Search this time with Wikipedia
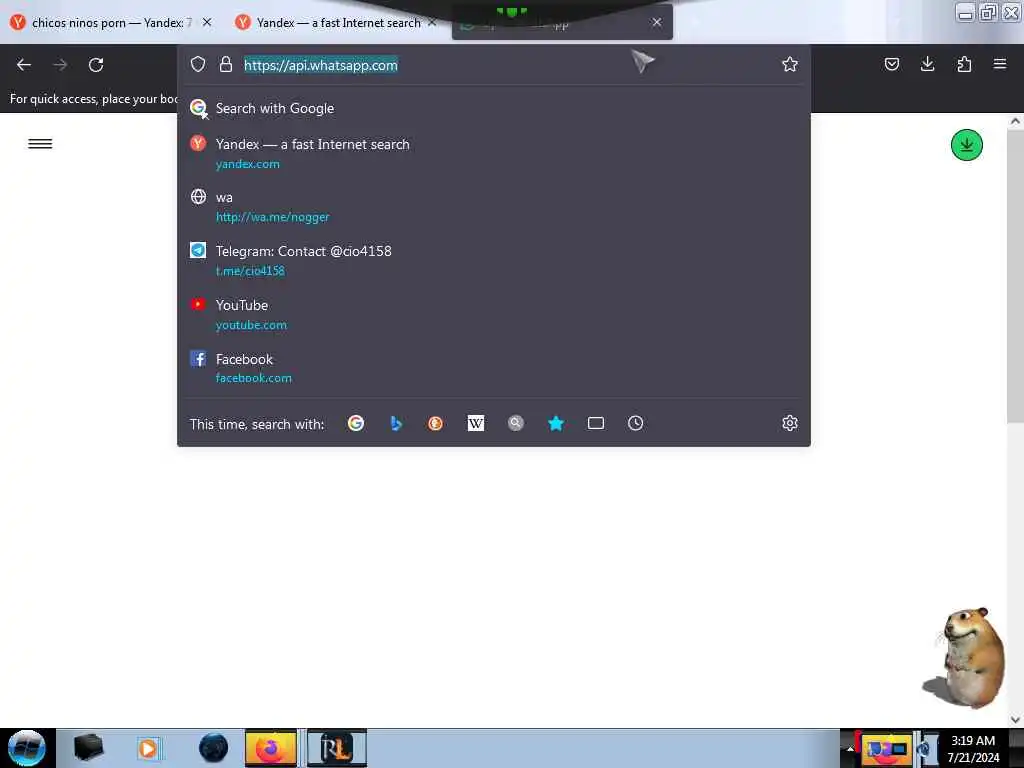 click(x=476, y=423)
